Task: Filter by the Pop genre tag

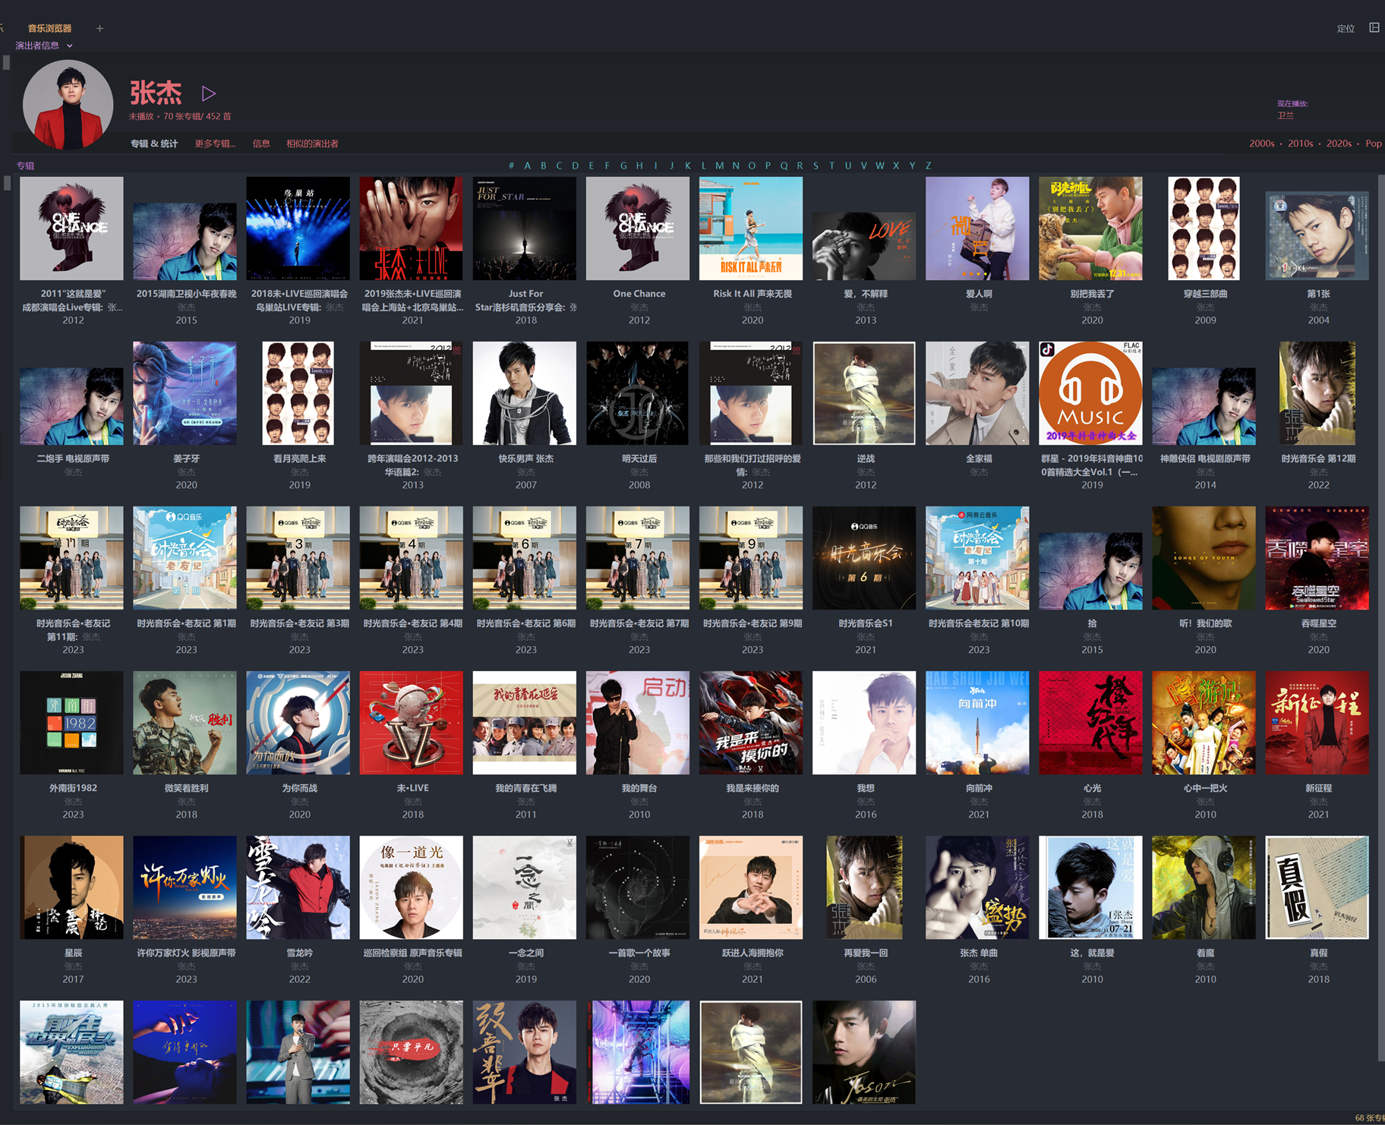Action: [1374, 144]
